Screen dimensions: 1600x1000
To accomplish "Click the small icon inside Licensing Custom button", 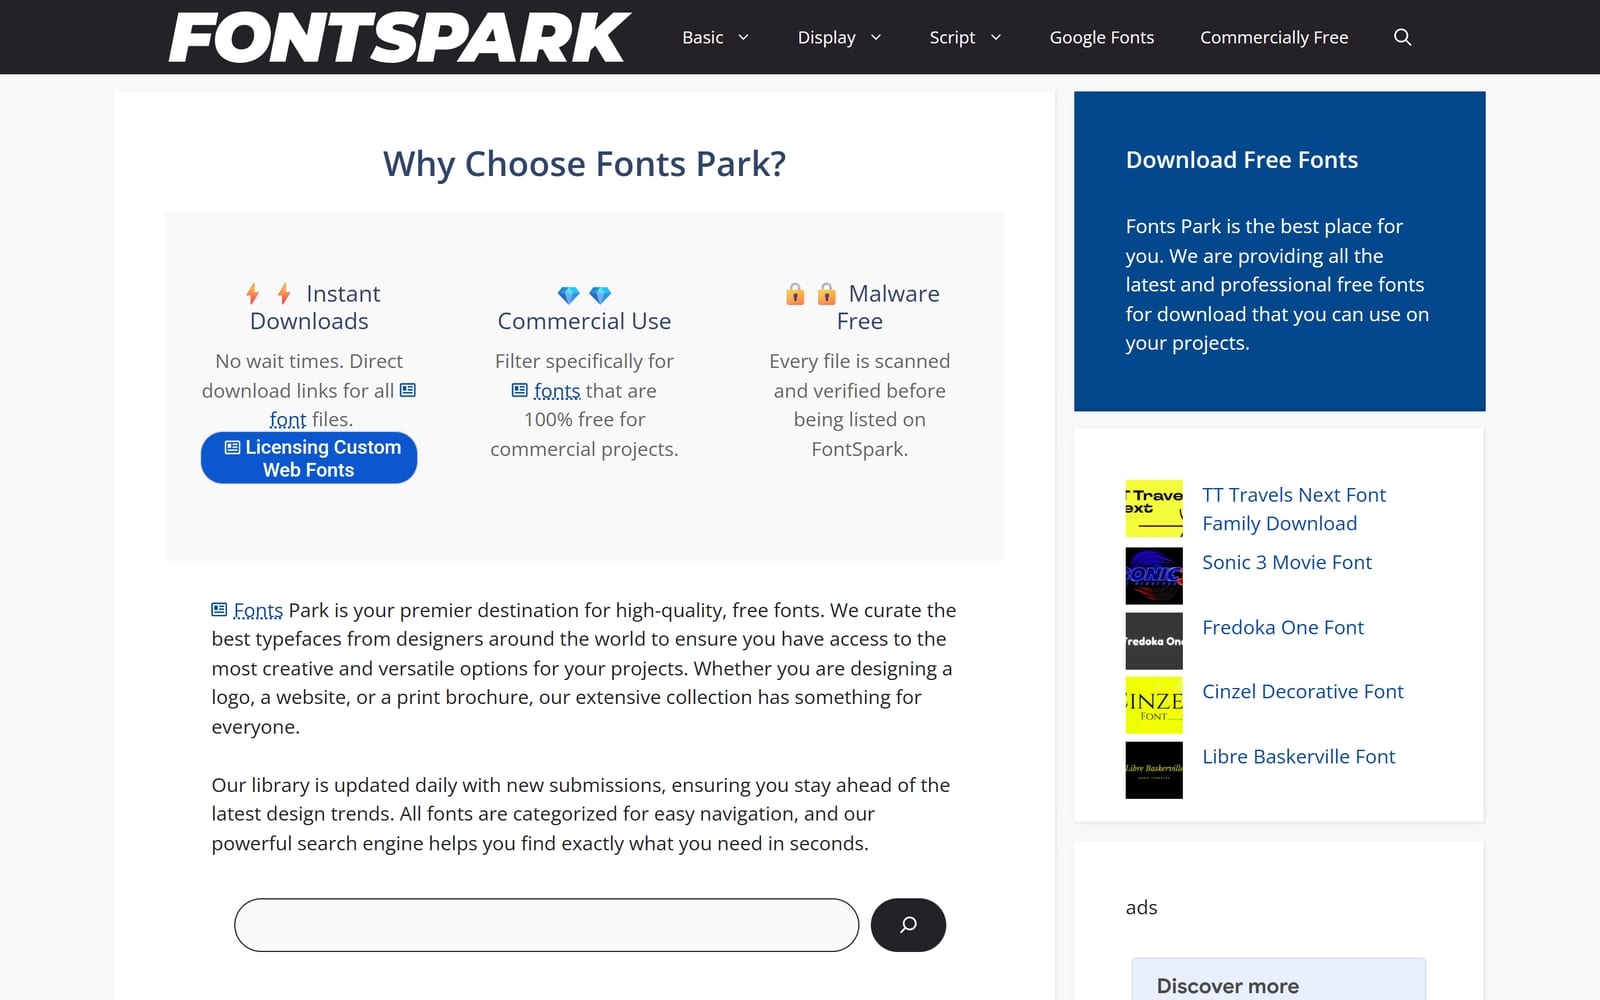I will pyautogui.click(x=232, y=447).
